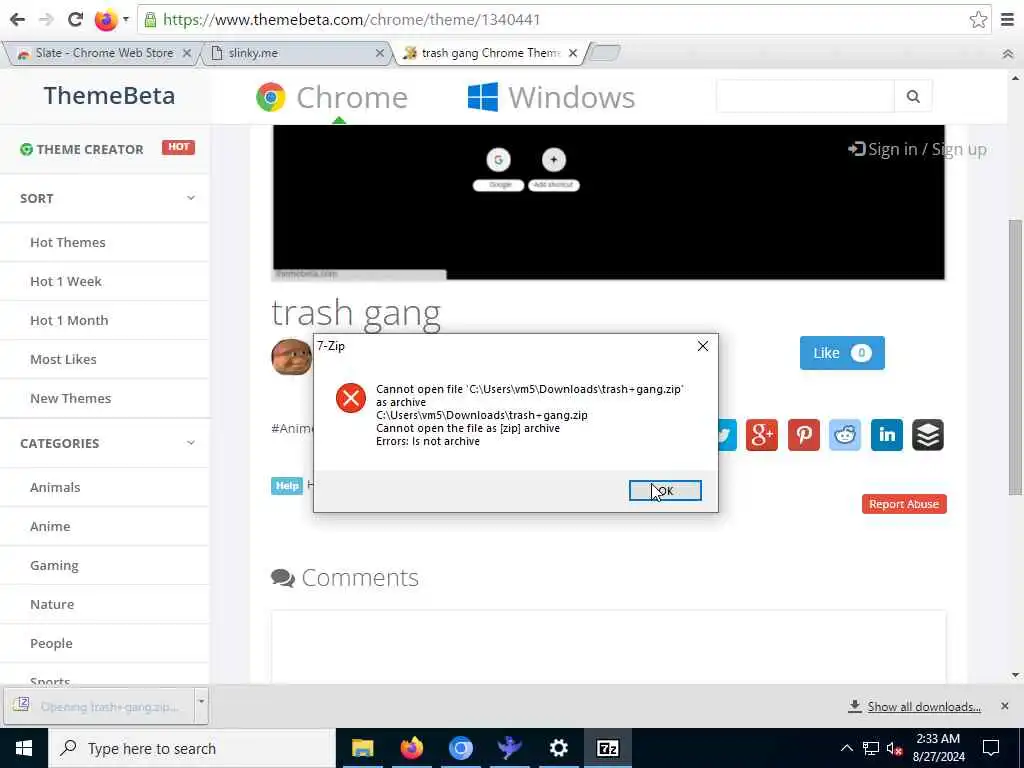Close the downloads bar
1024x768 pixels.
tap(1004, 706)
